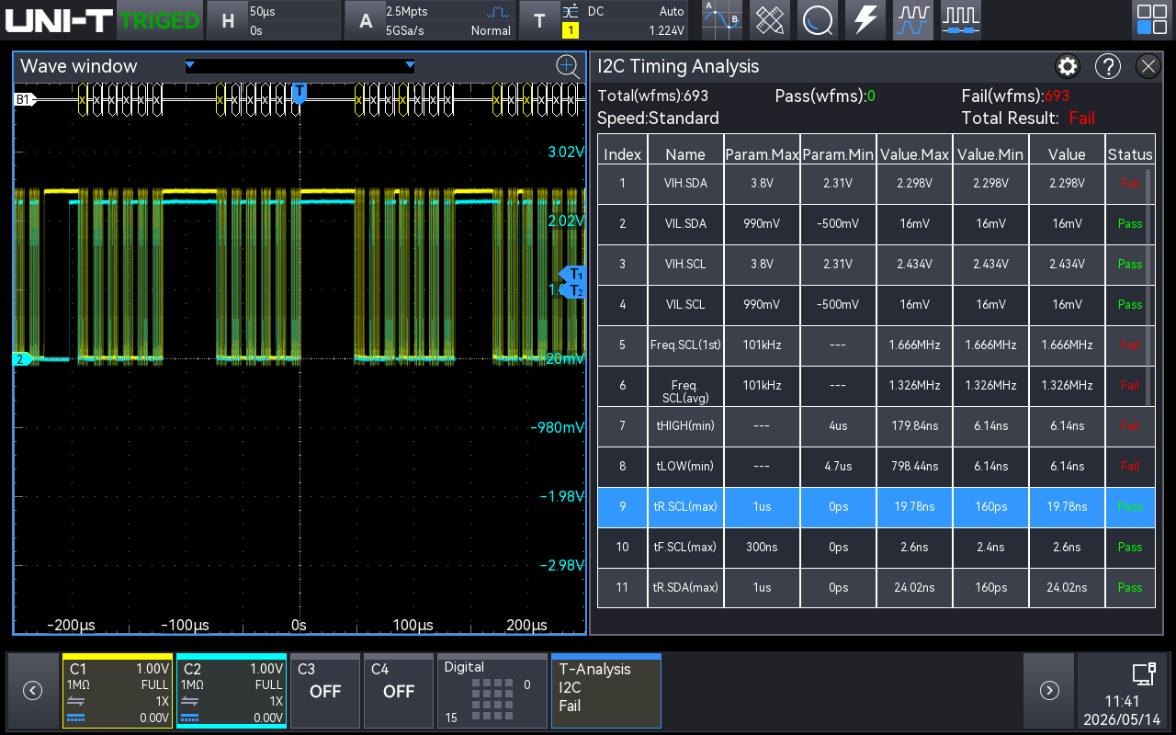Toggle the TRIGED run/stop status
This screenshot has height=735, width=1176.
click(160, 20)
